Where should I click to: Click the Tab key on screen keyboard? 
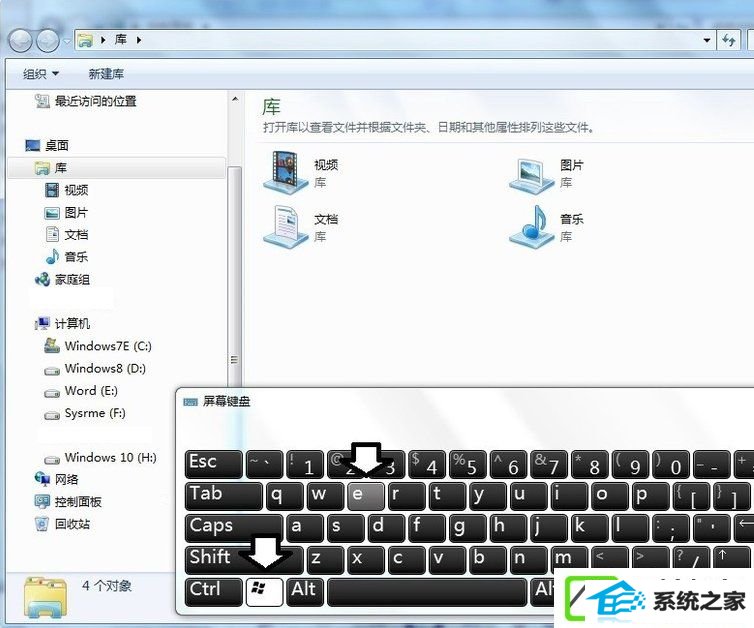click(x=224, y=496)
